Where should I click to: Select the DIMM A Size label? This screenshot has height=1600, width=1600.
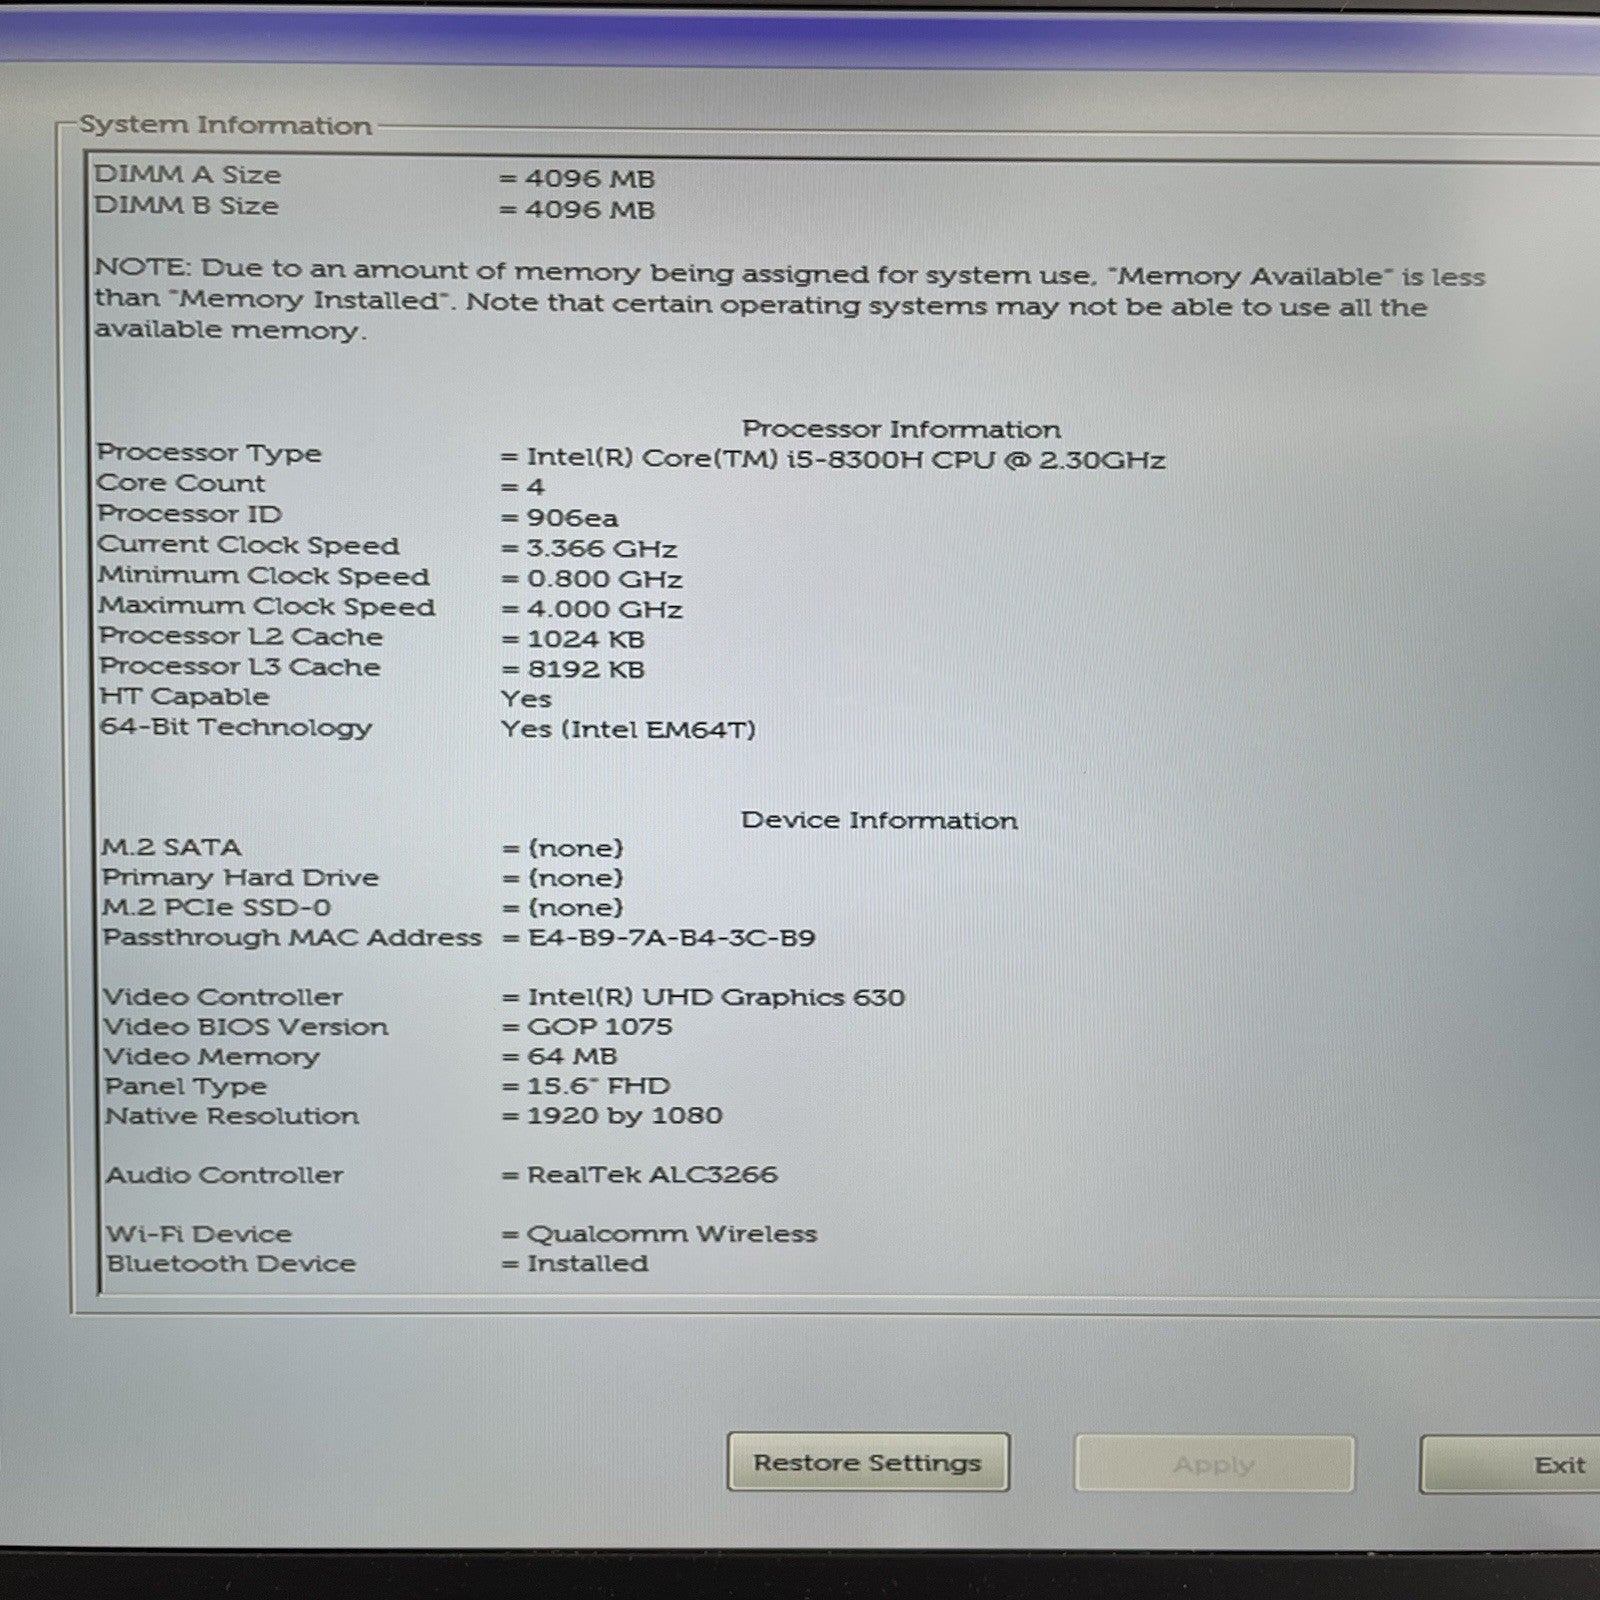tap(187, 174)
